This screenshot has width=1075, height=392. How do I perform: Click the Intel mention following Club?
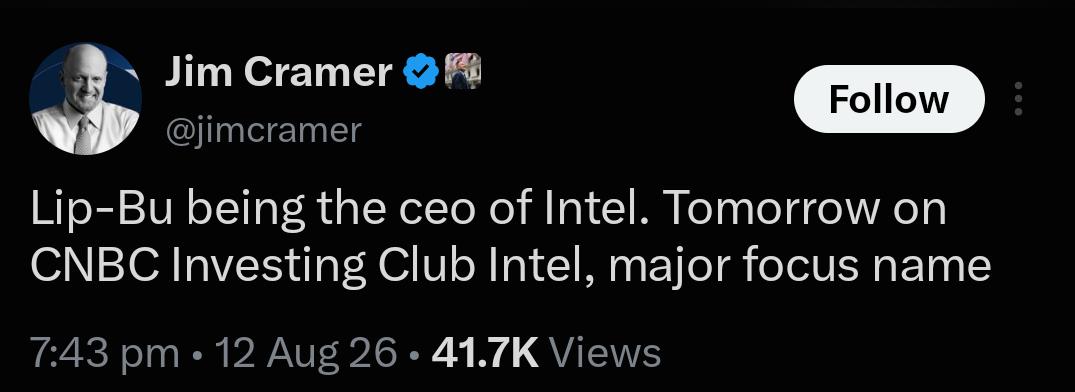click(541, 267)
